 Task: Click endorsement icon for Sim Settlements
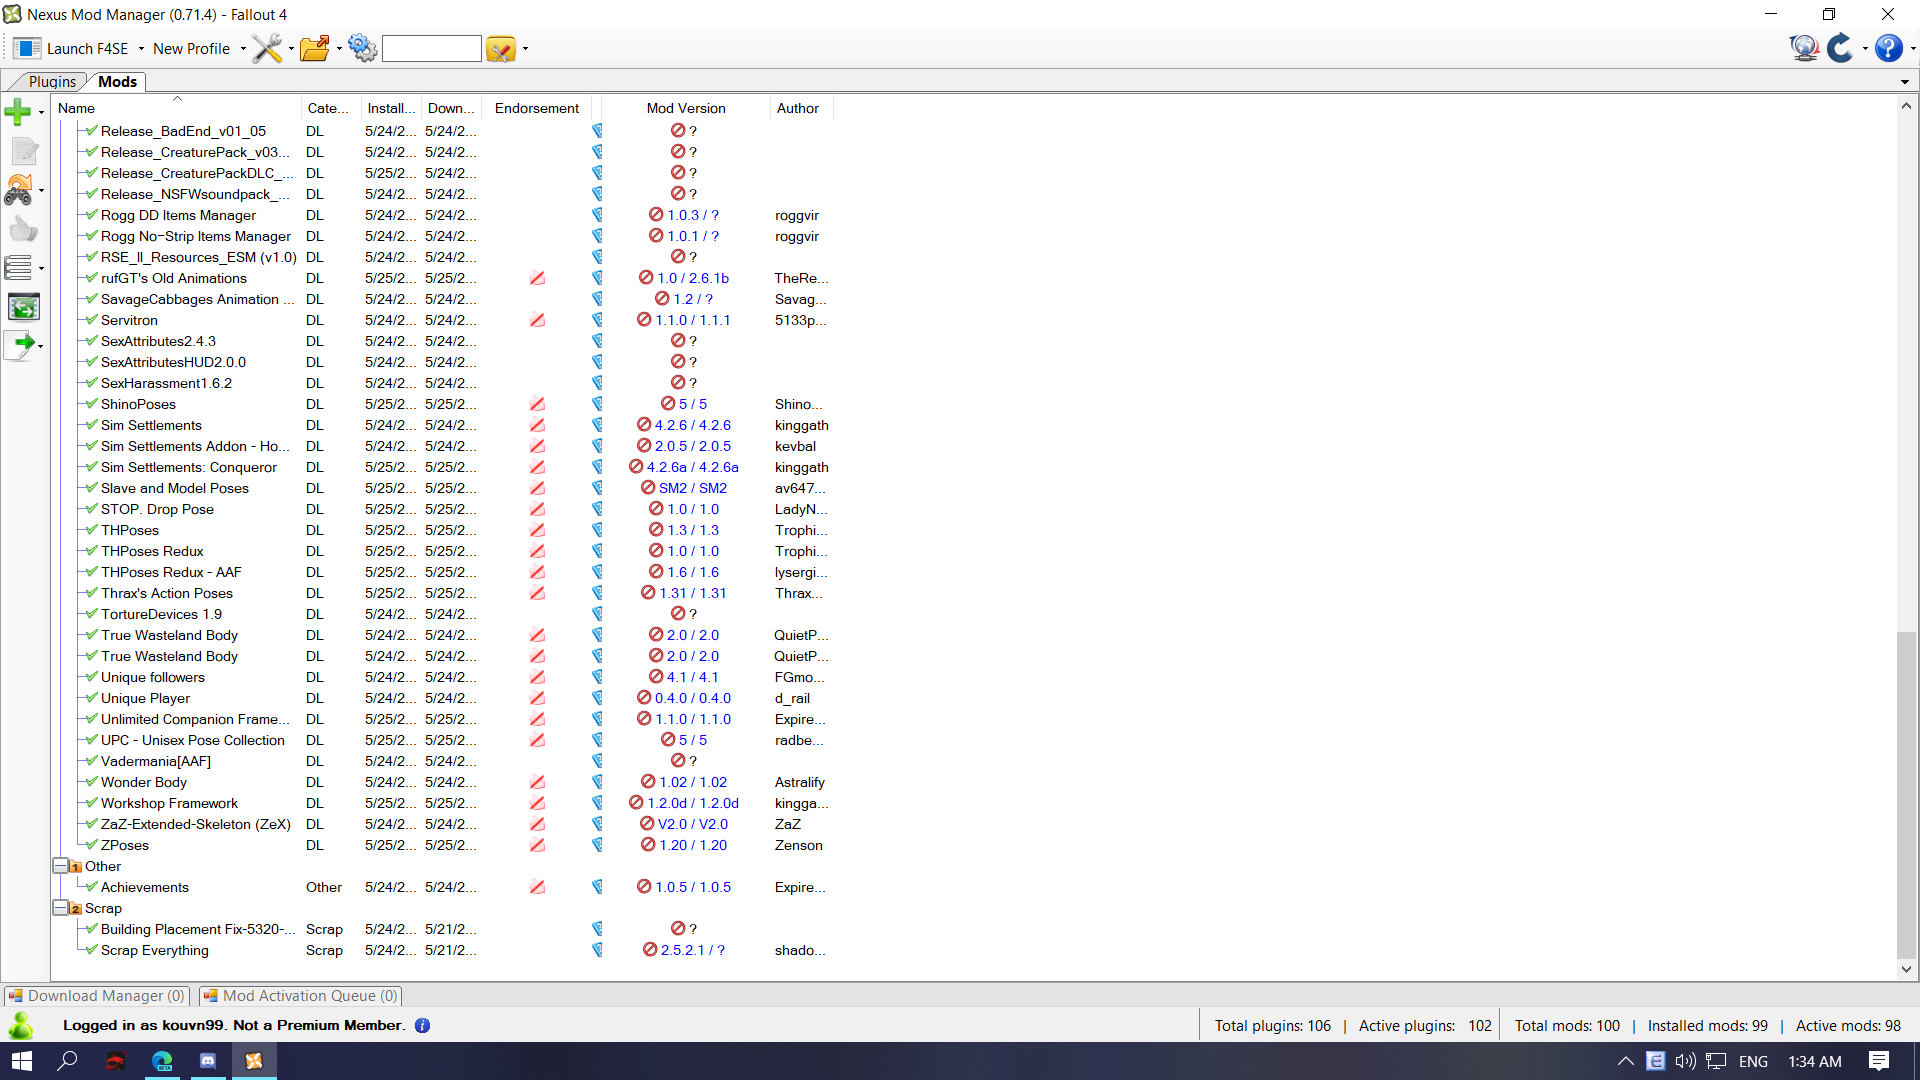coord(537,425)
